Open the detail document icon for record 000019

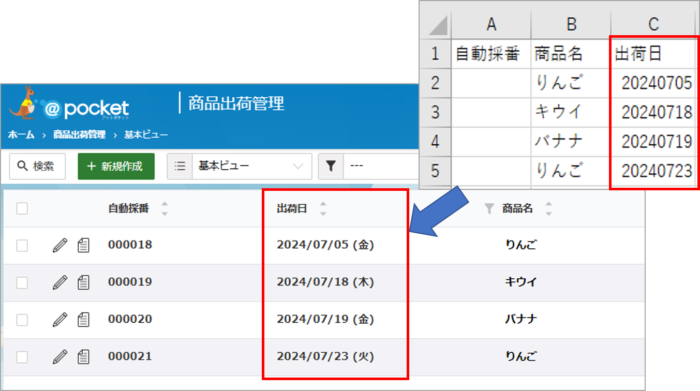tap(83, 282)
